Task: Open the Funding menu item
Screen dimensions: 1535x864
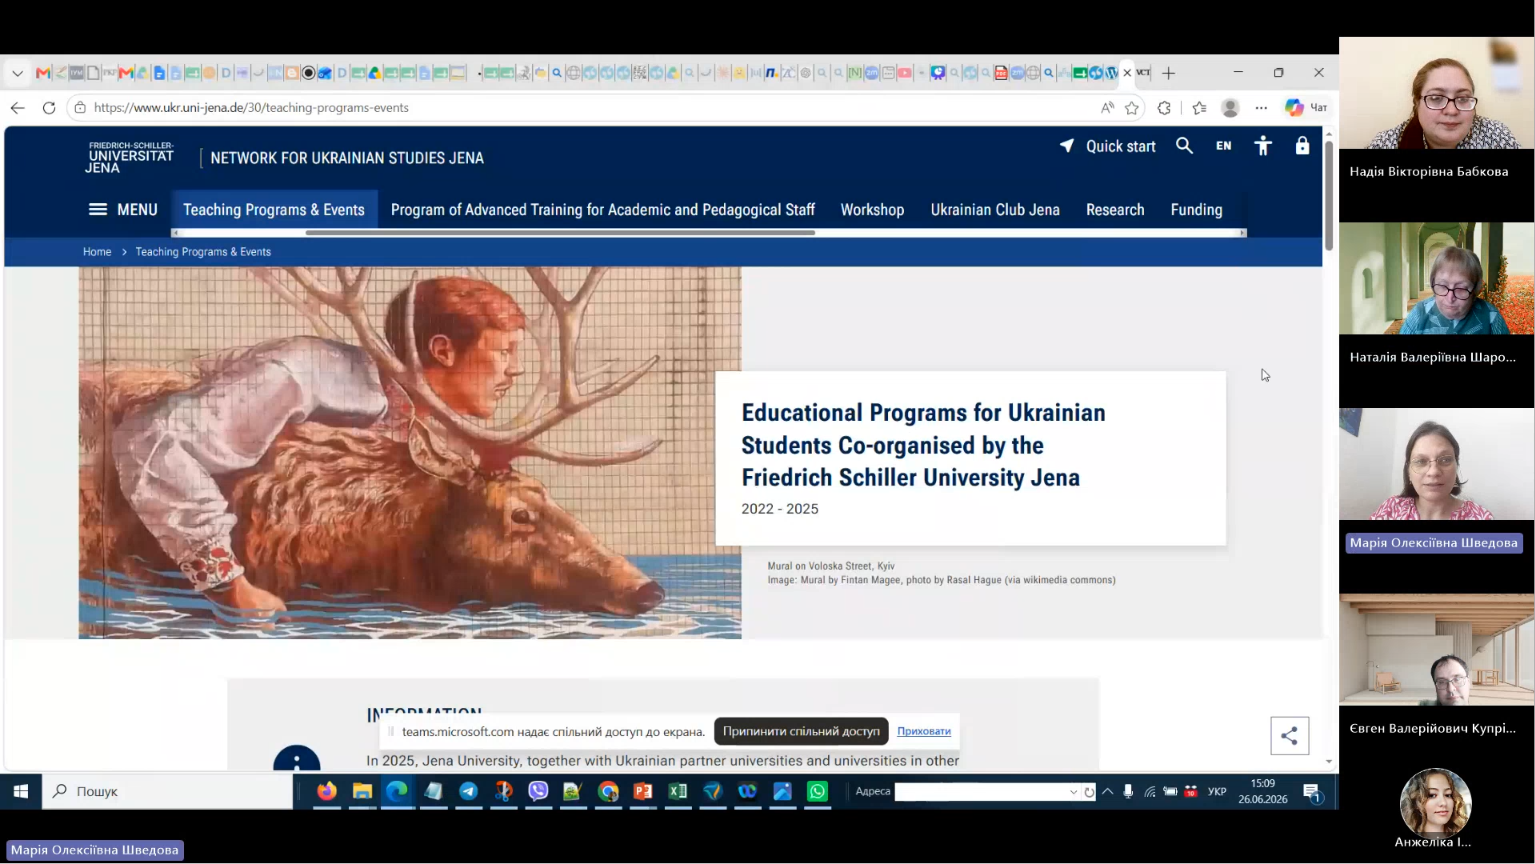Action: tap(1197, 209)
